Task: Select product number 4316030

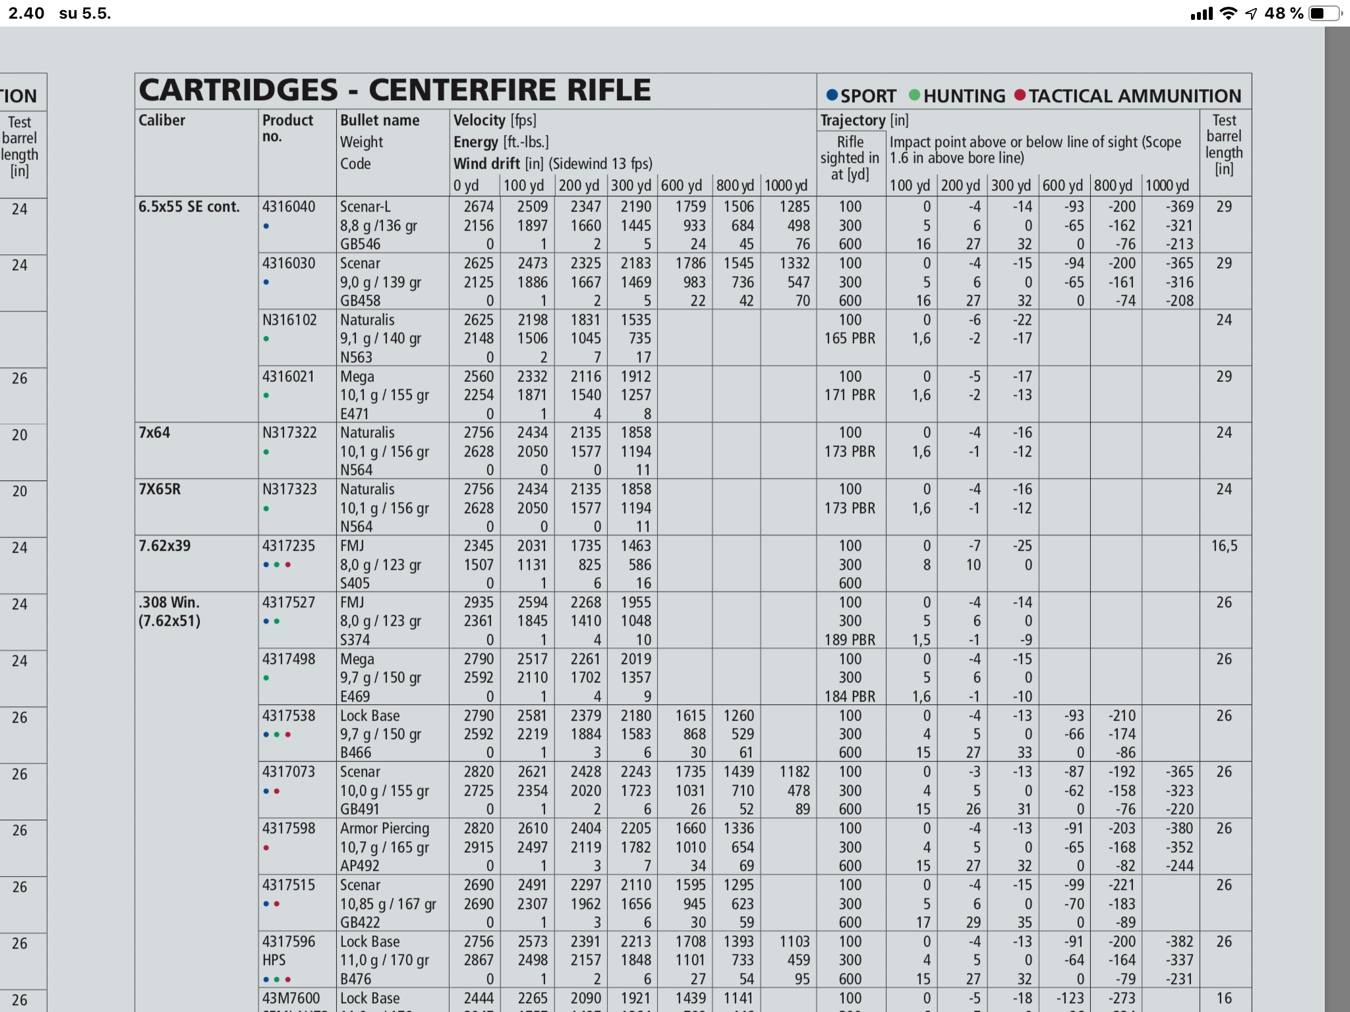Action: tap(288, 263)
